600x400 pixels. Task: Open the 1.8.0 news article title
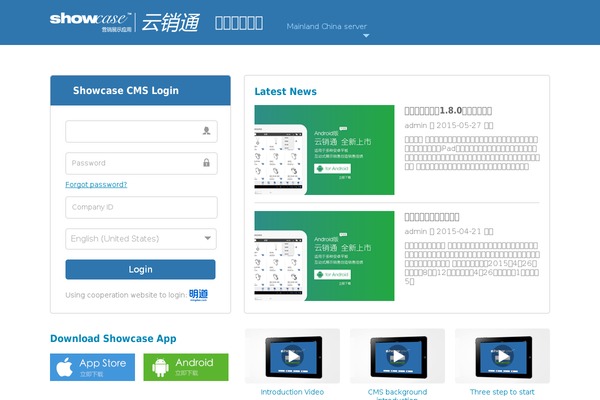coord(448,111)
